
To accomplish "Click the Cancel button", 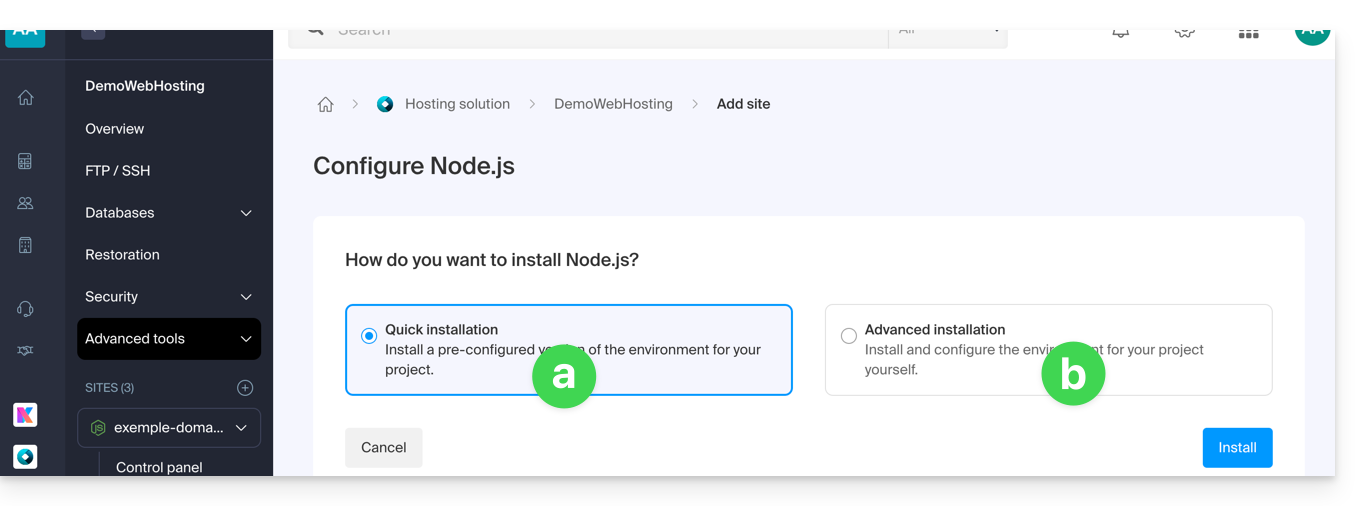I will click(384, 448).
